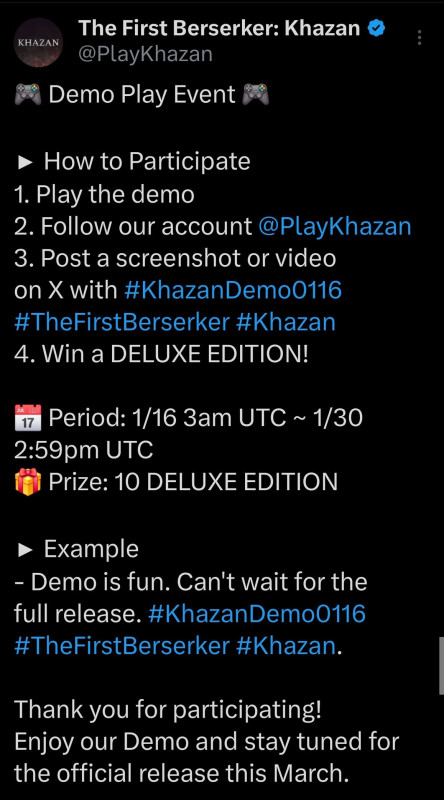
Task: Click the Demo Play Event heading text
Action: 142,95
